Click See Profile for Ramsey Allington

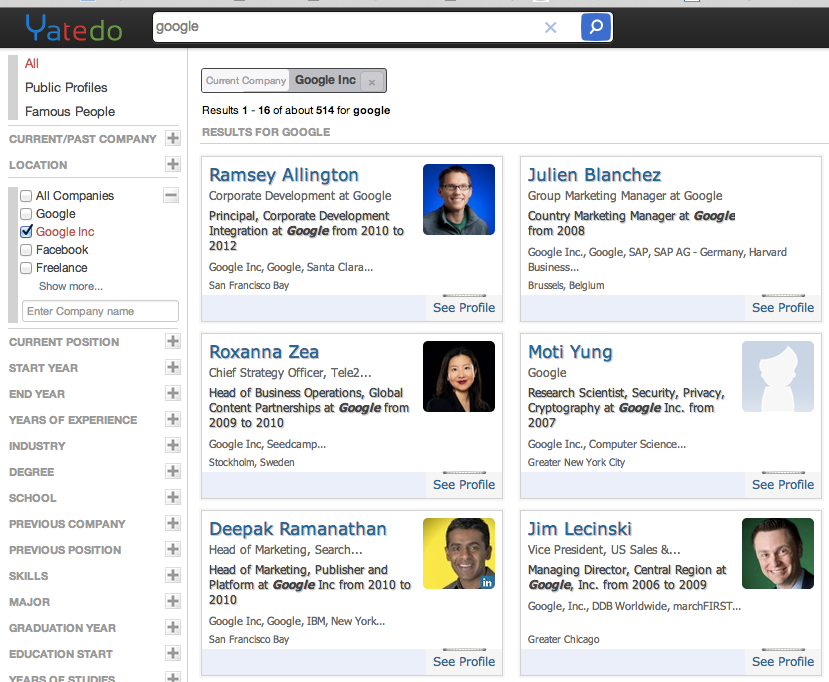pyautogui.click(x=464, y=308)
